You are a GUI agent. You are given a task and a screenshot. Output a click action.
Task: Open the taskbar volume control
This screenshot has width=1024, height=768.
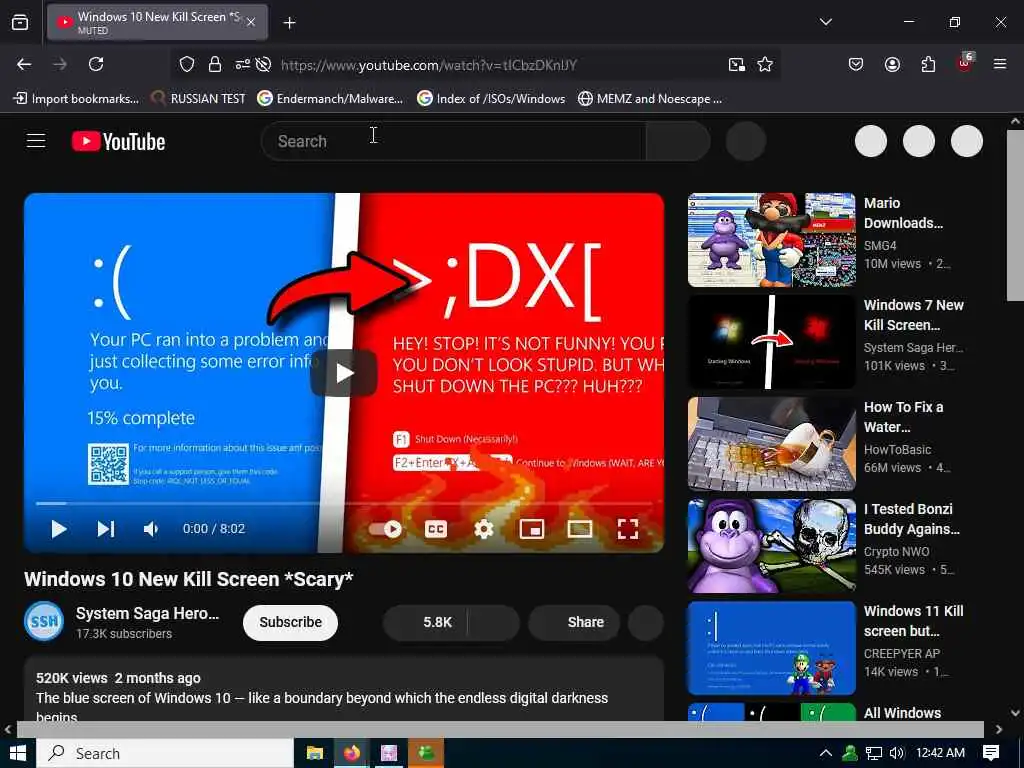pyautogui.click(x=897, y=753)
